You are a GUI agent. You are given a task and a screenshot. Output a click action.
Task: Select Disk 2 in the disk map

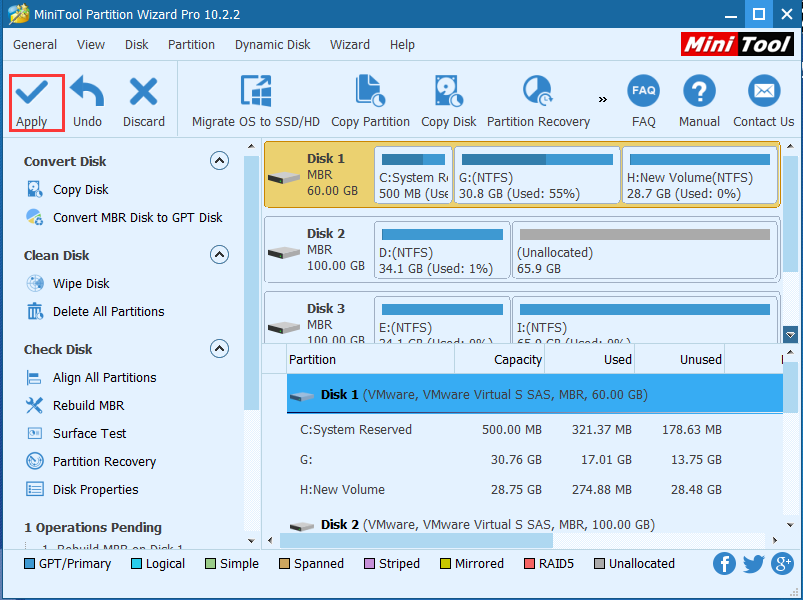tap(318, 250)
